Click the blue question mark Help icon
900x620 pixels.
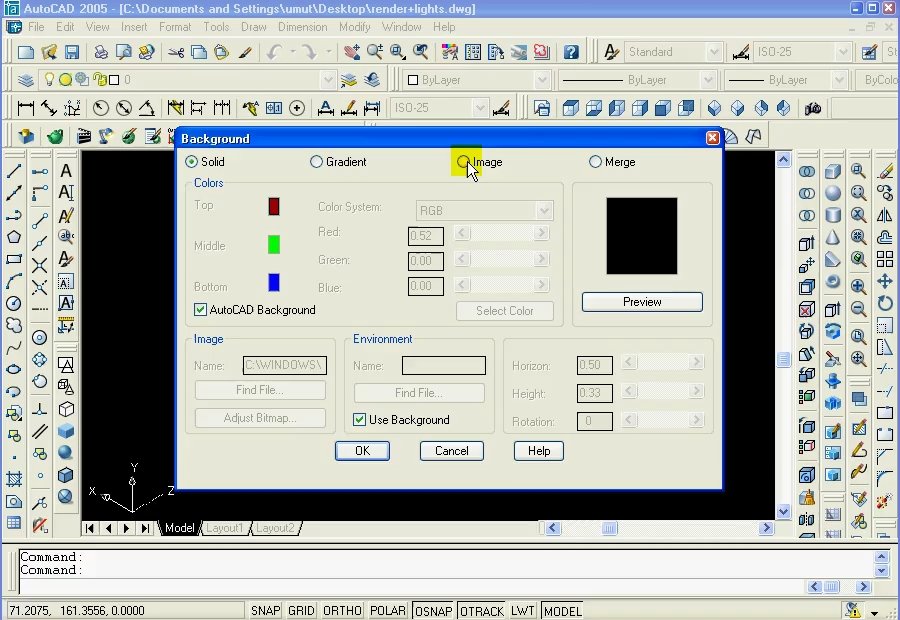[571, 52]
